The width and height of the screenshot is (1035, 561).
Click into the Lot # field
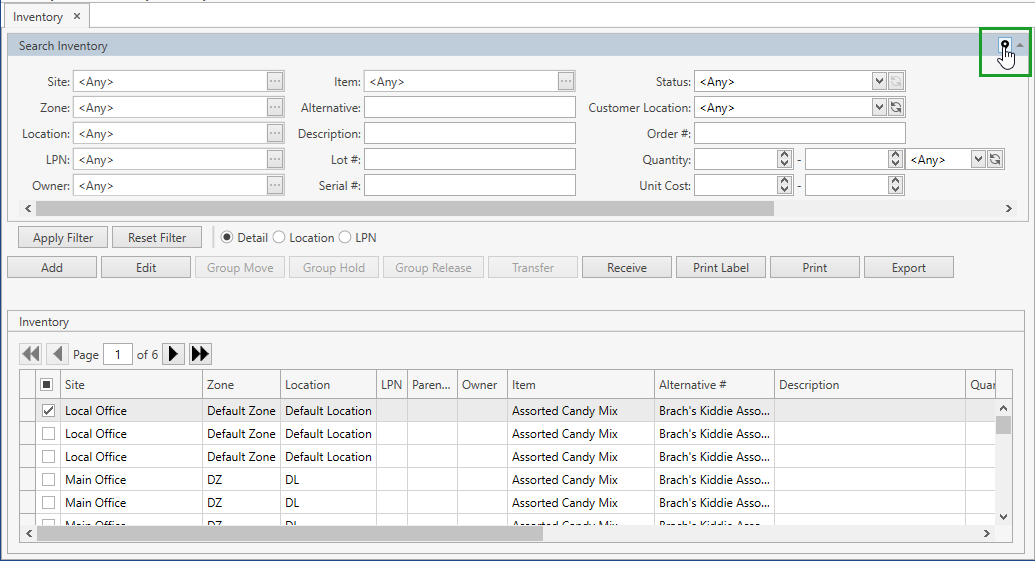coord(470,160)
